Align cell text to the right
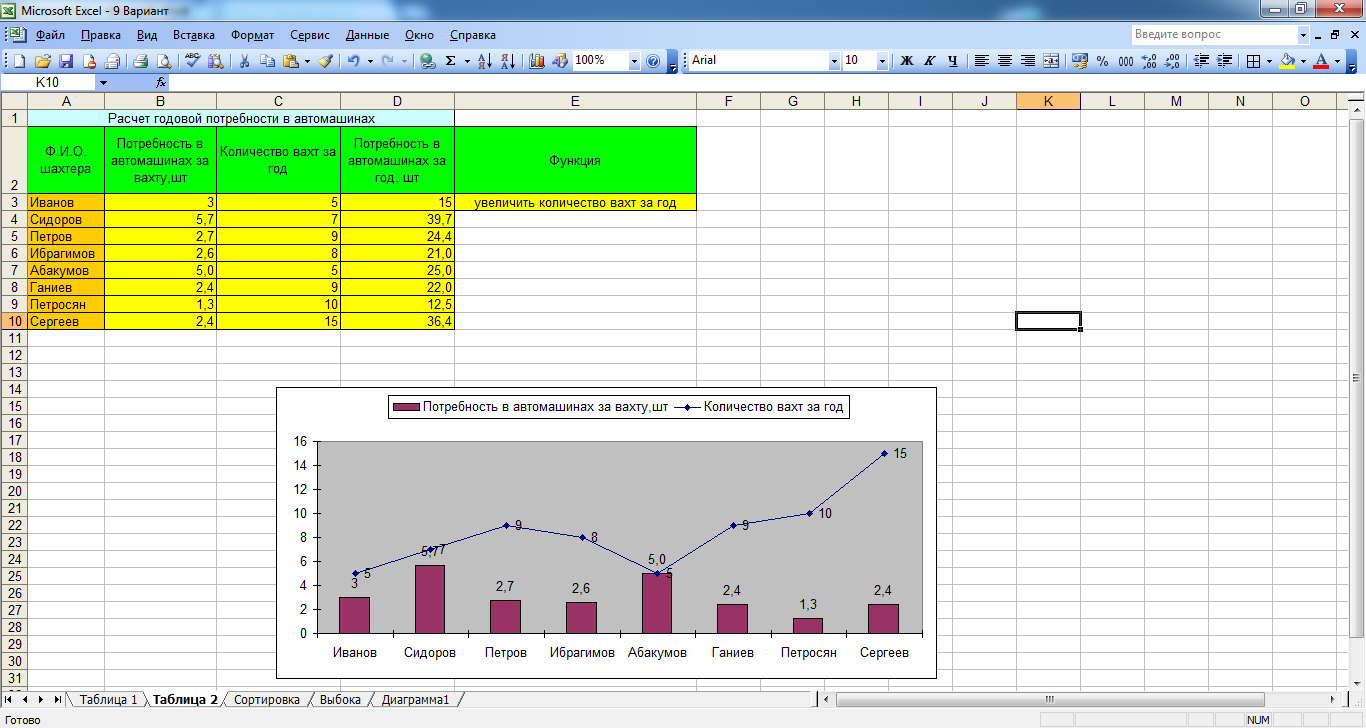The width and height of the screenshot is (1366, 728). click(1028, 61)
